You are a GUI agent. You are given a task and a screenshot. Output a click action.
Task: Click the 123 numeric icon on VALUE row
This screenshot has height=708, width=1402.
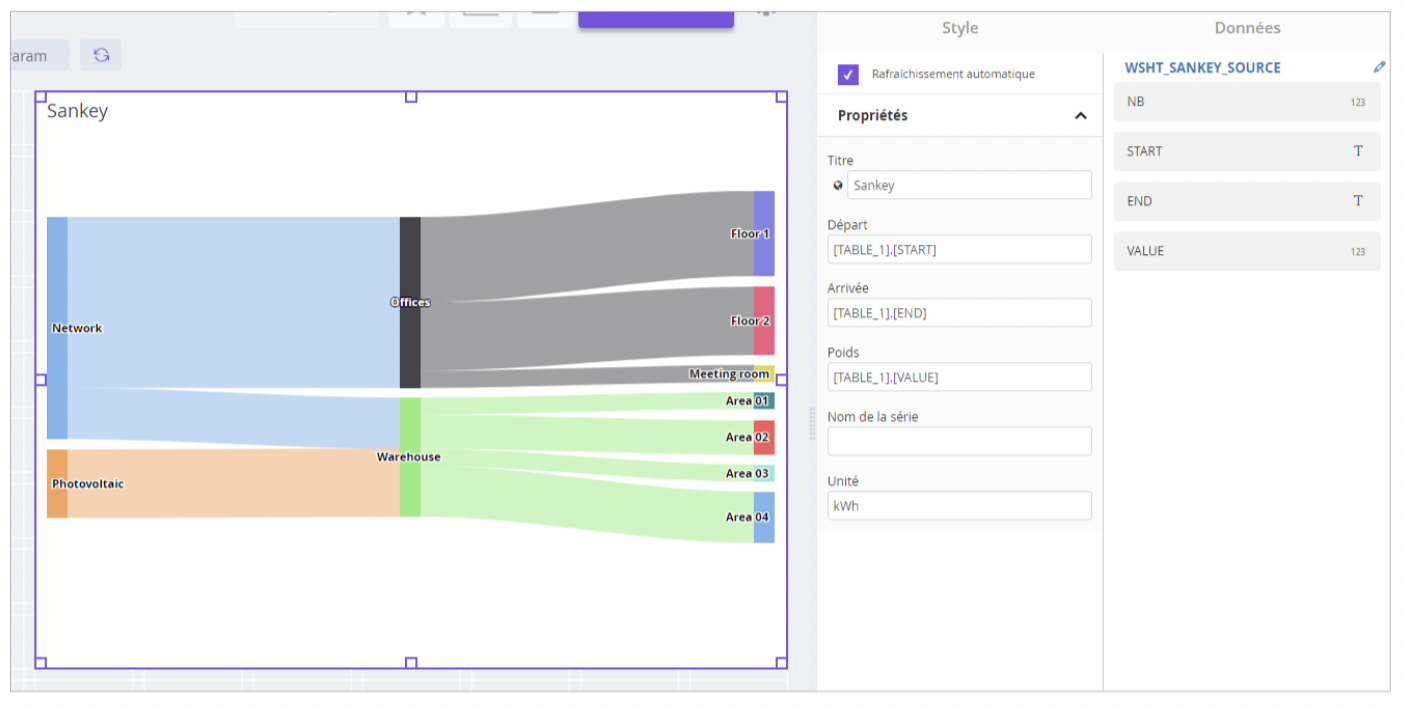click(x=1357, y=251)
